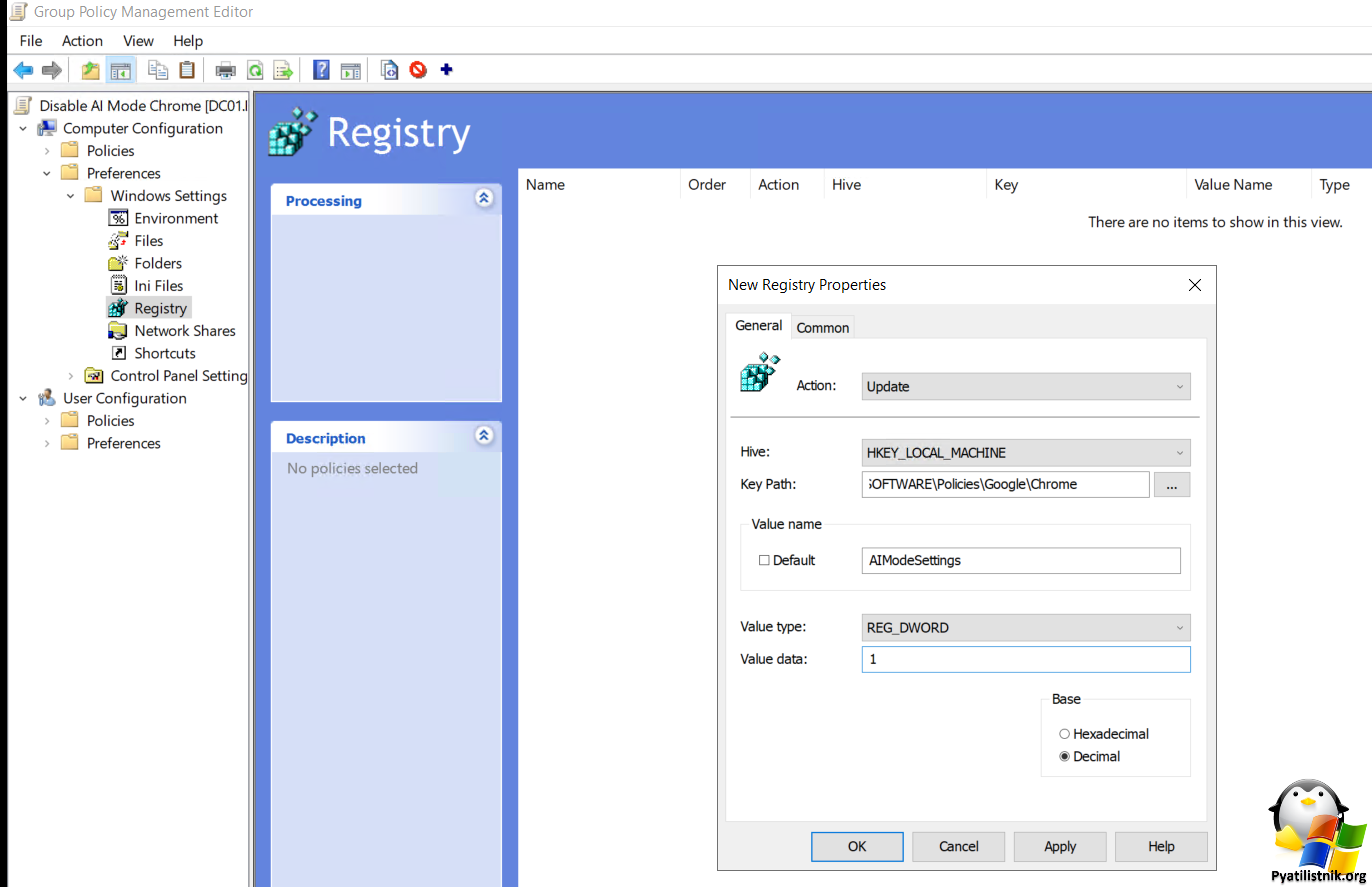Check the Default value name checkbox
Screen dimensions: 1372x887
764,561
